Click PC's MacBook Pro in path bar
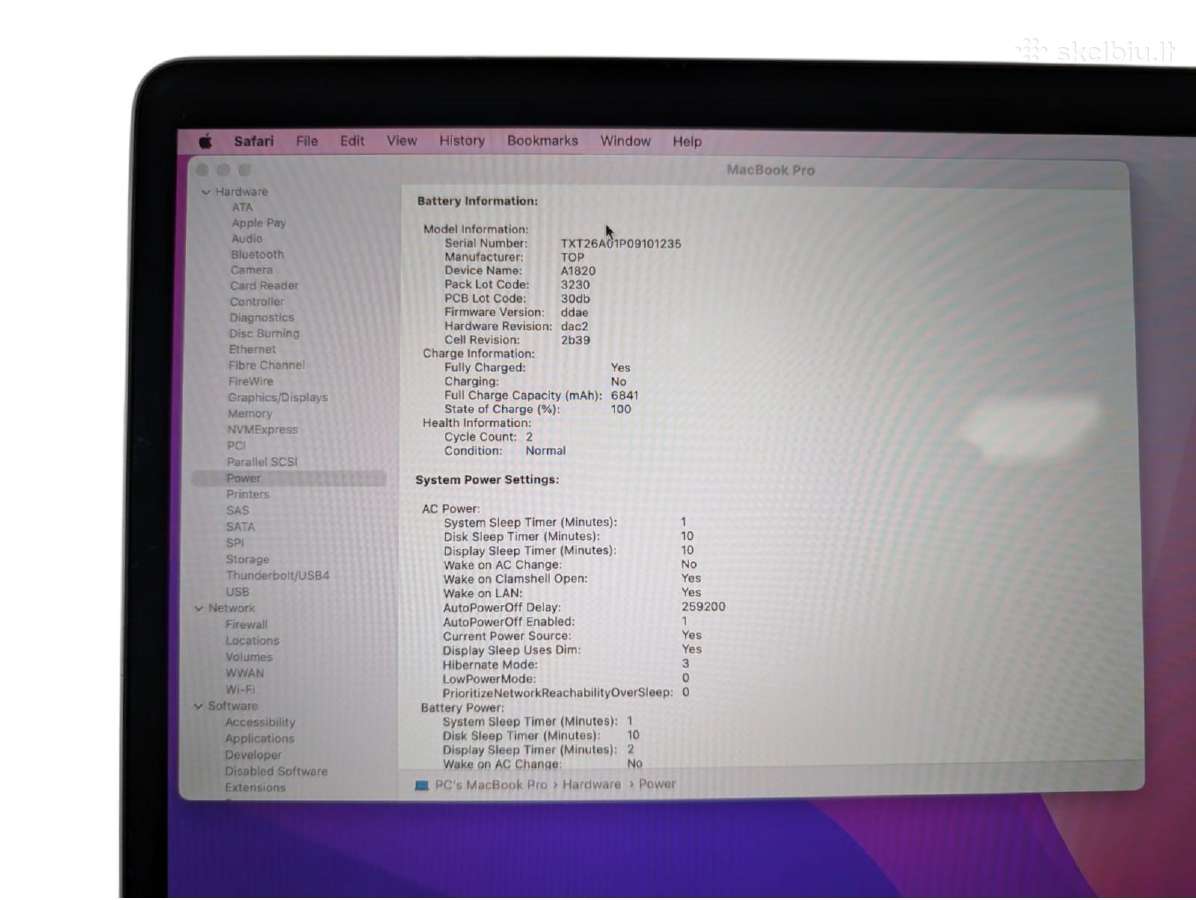1196x900 pixels. (x=490, y=785)
